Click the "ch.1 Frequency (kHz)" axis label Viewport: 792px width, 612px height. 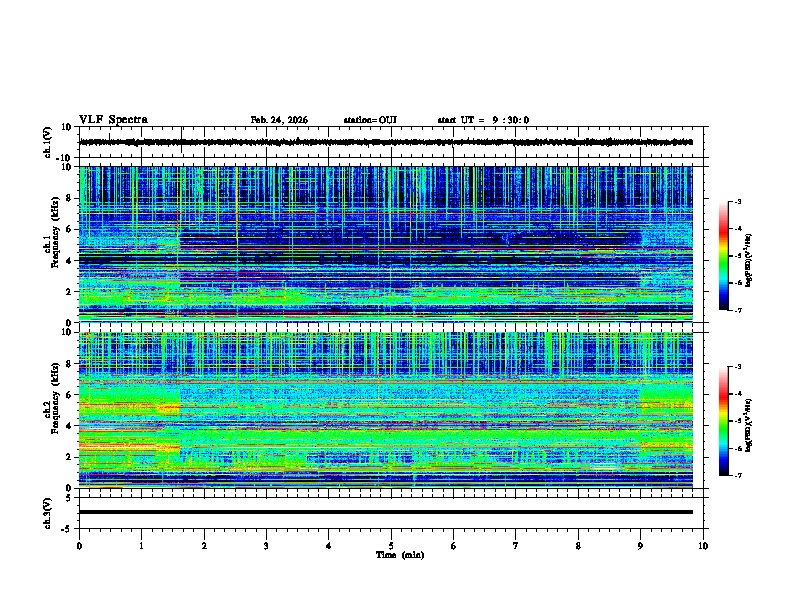[x=52, y=233]
